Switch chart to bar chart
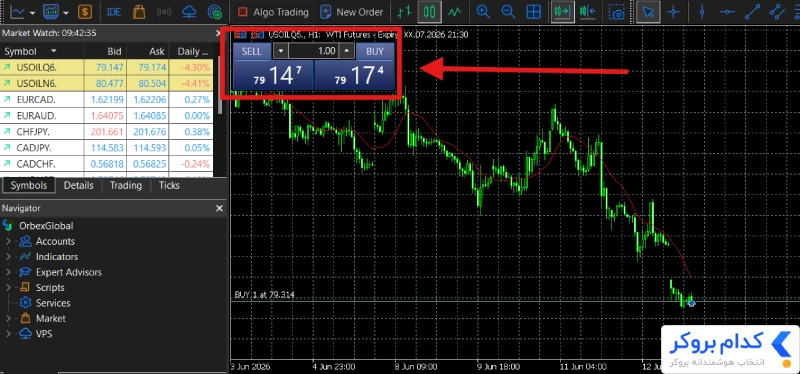This screenshot has width=800, height=374. coord(405,12)
